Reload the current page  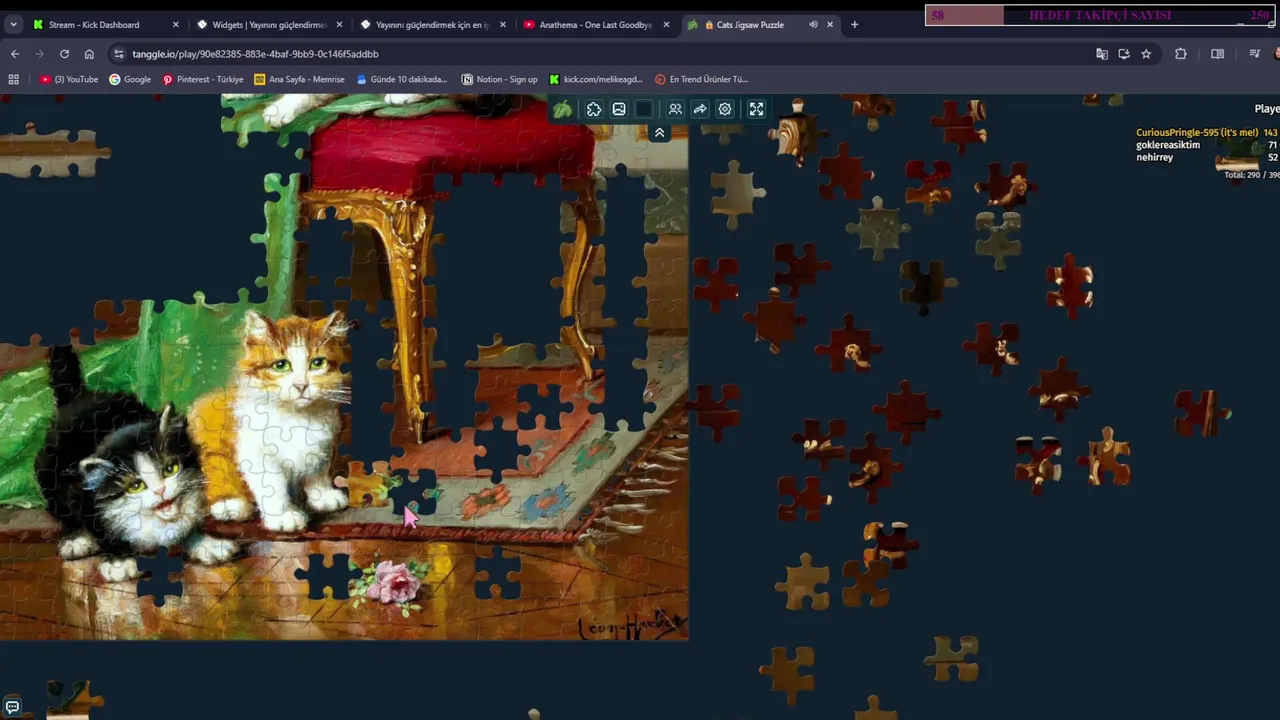[x=64, y=54]
